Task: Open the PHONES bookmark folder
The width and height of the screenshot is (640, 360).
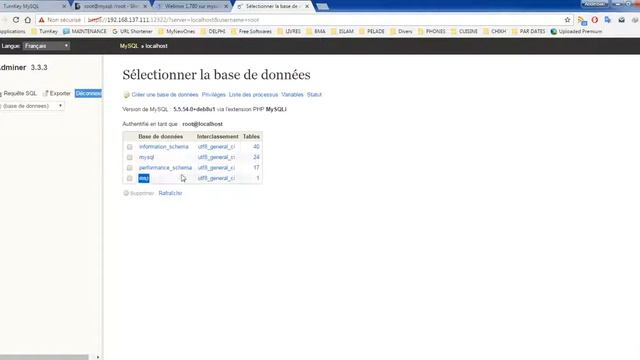Action: [x=432, y=31]
